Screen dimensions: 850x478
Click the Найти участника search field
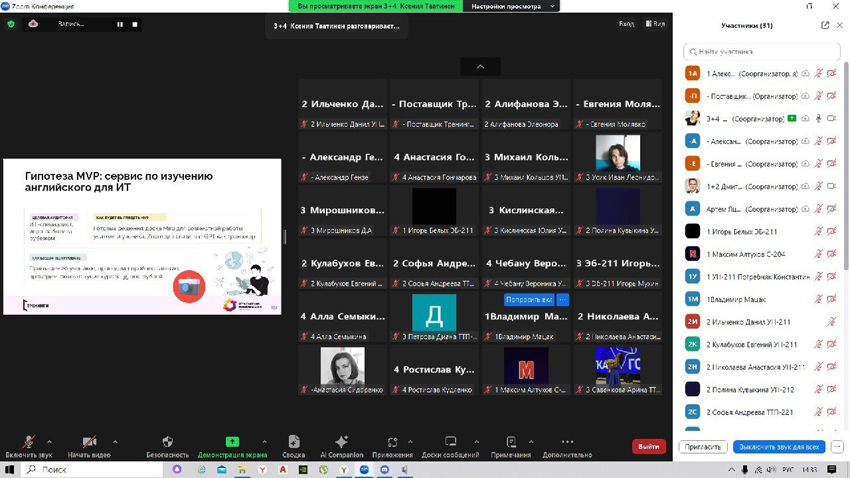pyautogui.click(x=762, y=51)
